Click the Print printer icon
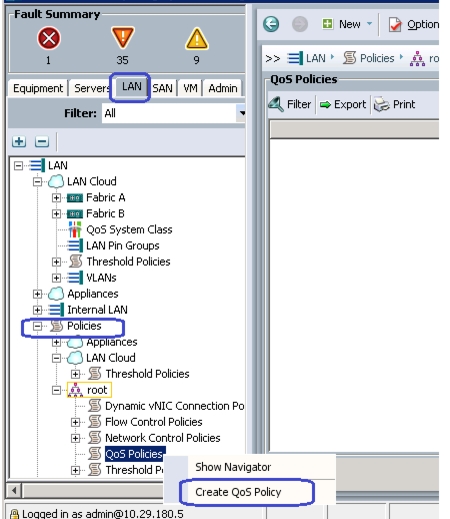The width and height of the screenshot is (450, 519). pos(382,105)
